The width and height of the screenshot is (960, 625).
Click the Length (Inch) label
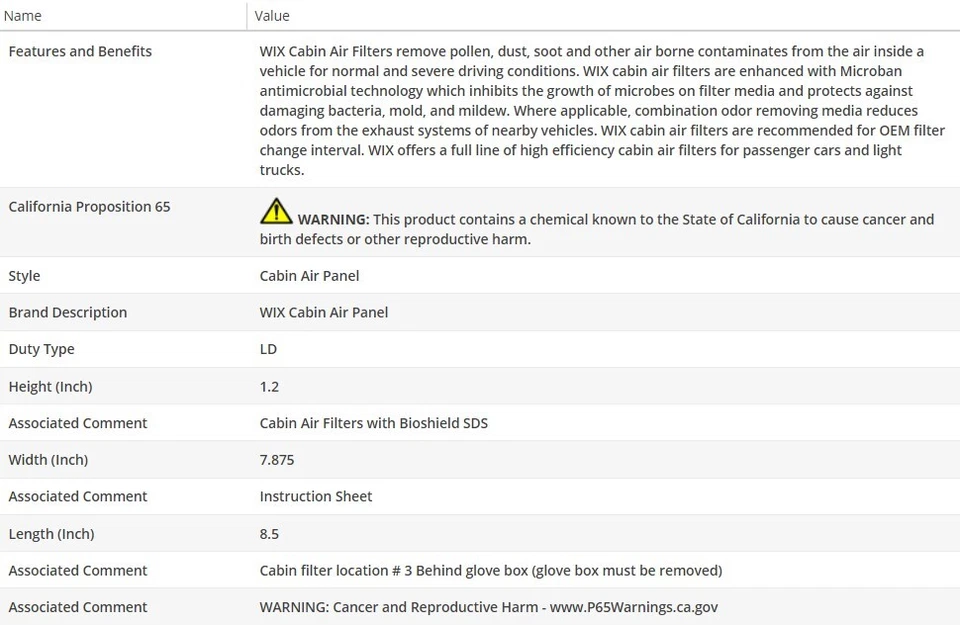51,534
